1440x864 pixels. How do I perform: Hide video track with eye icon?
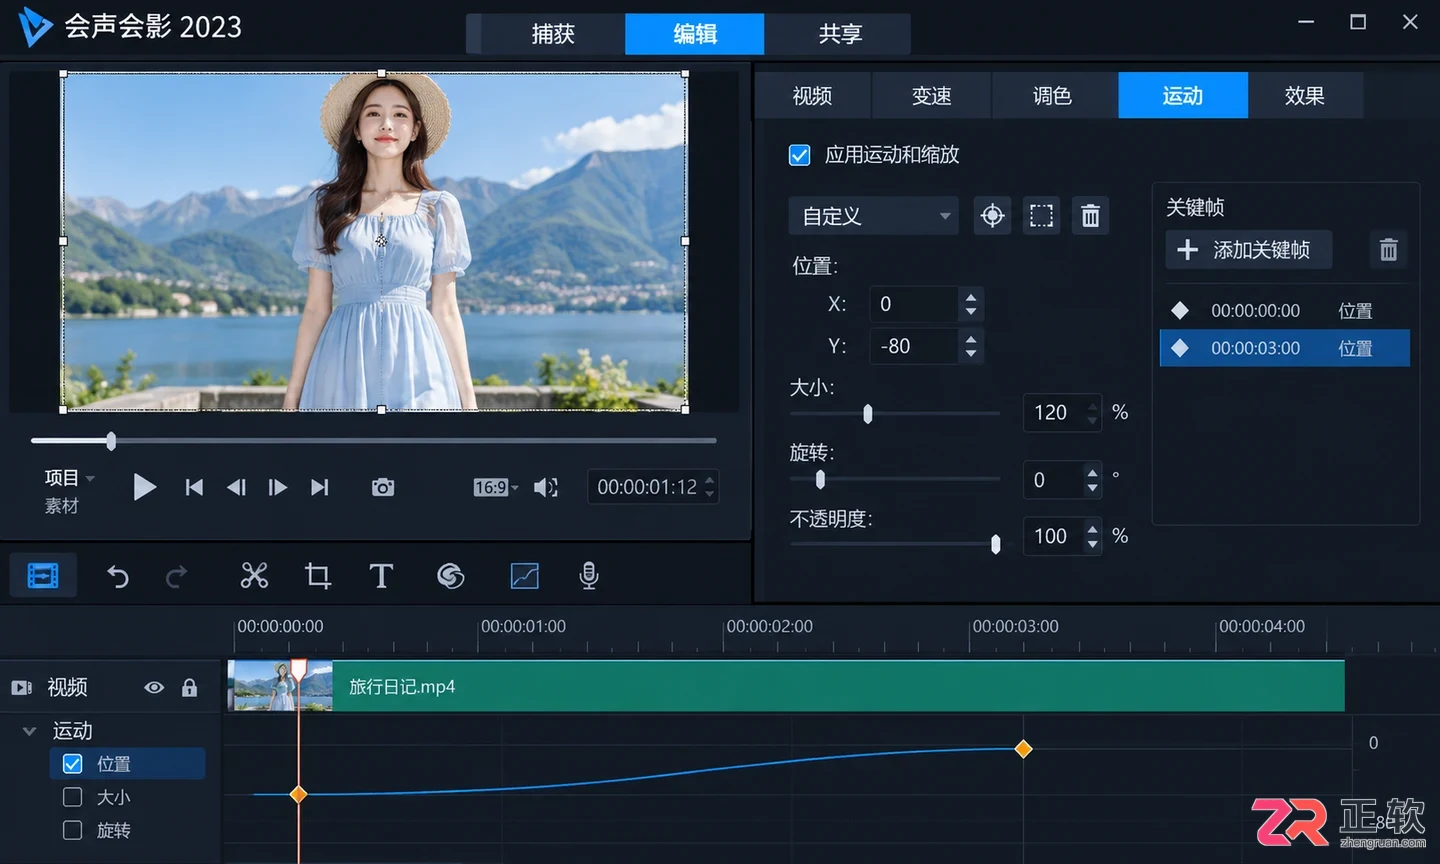(x=154, y=687)
